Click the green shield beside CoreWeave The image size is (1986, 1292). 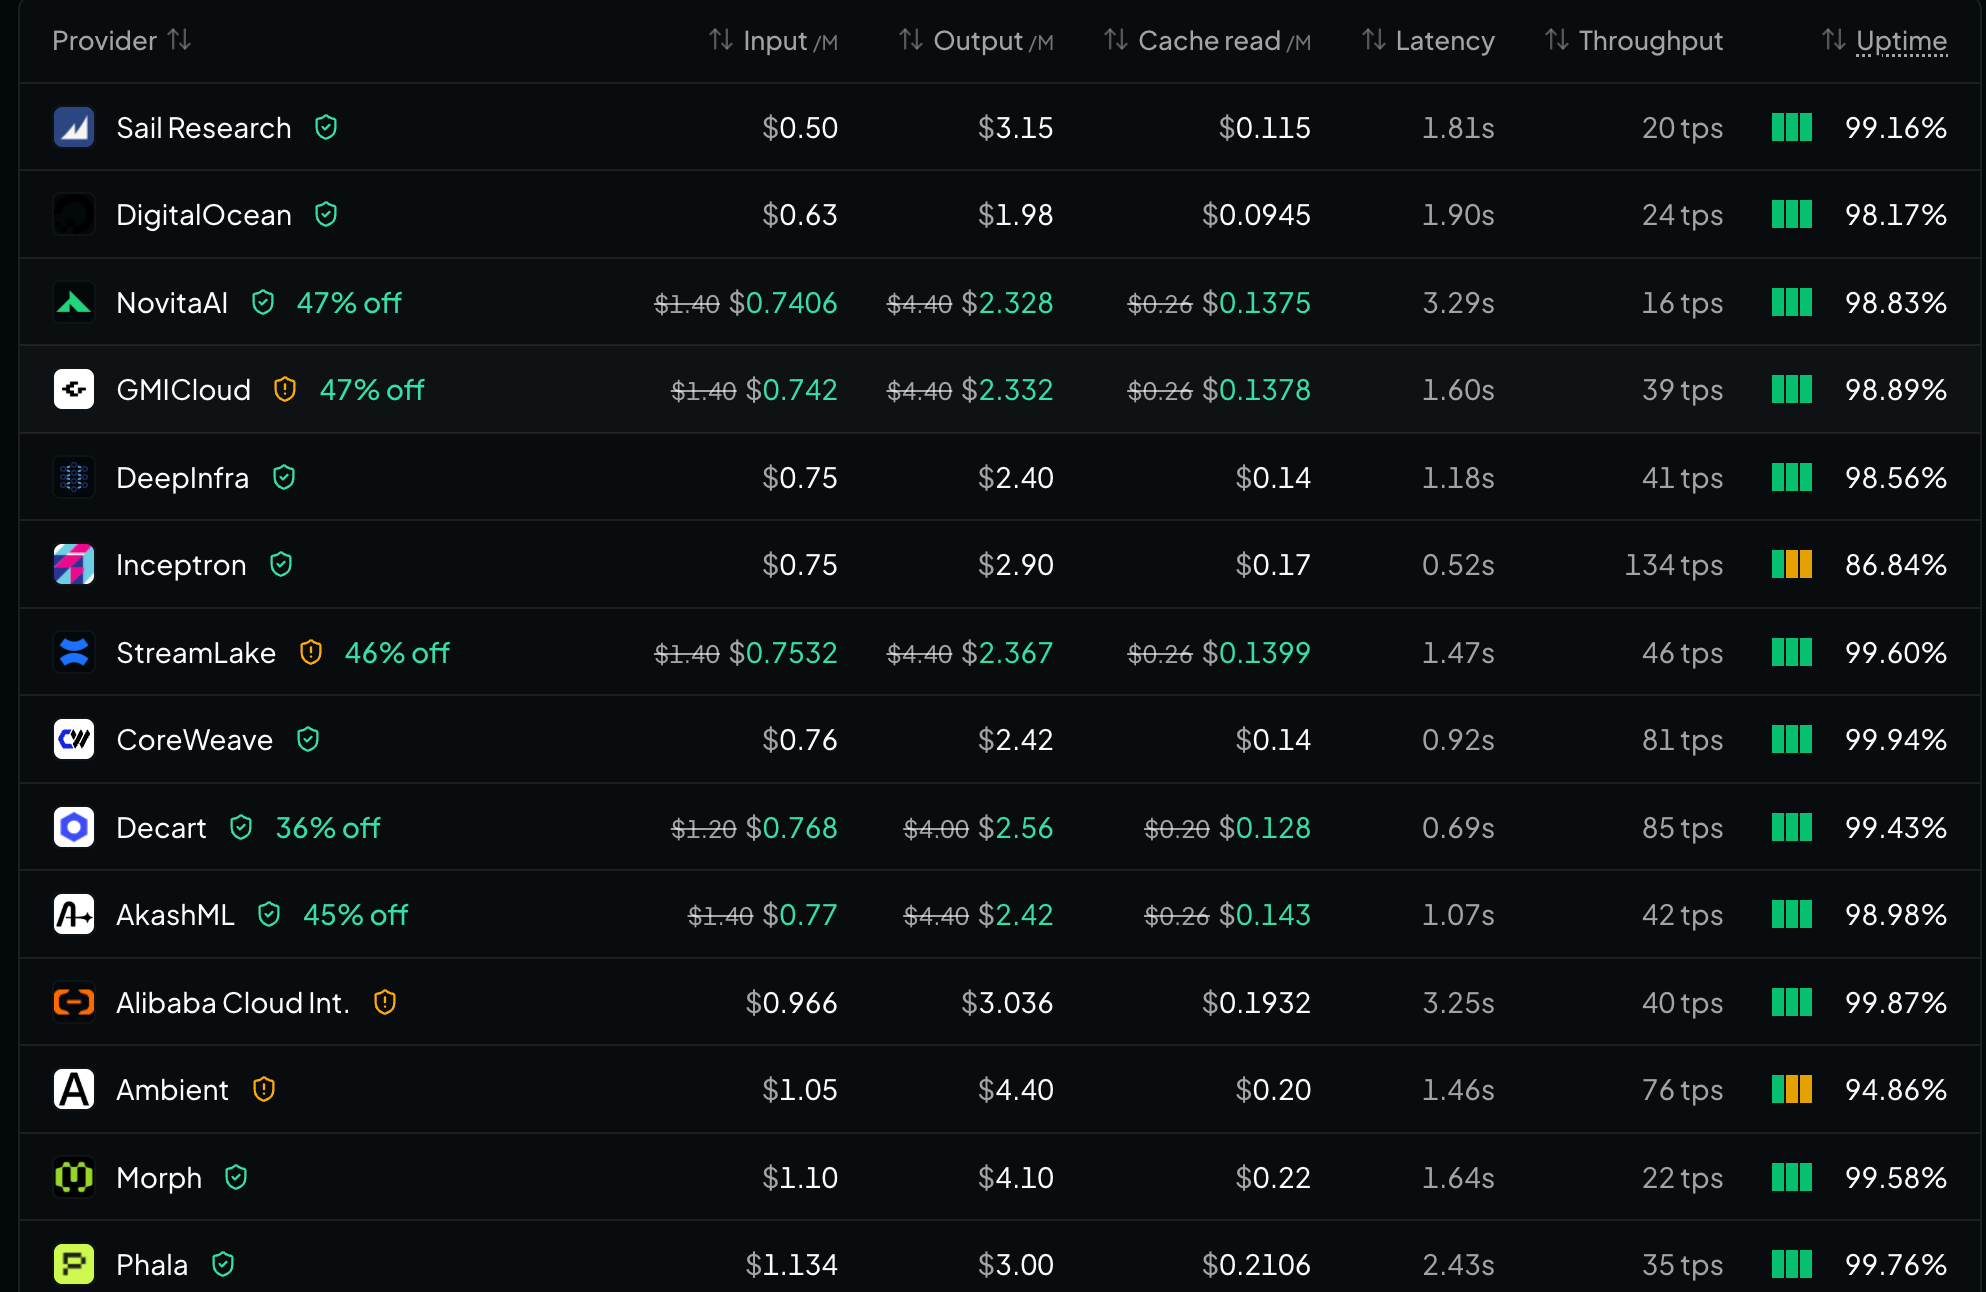point(308,740)
